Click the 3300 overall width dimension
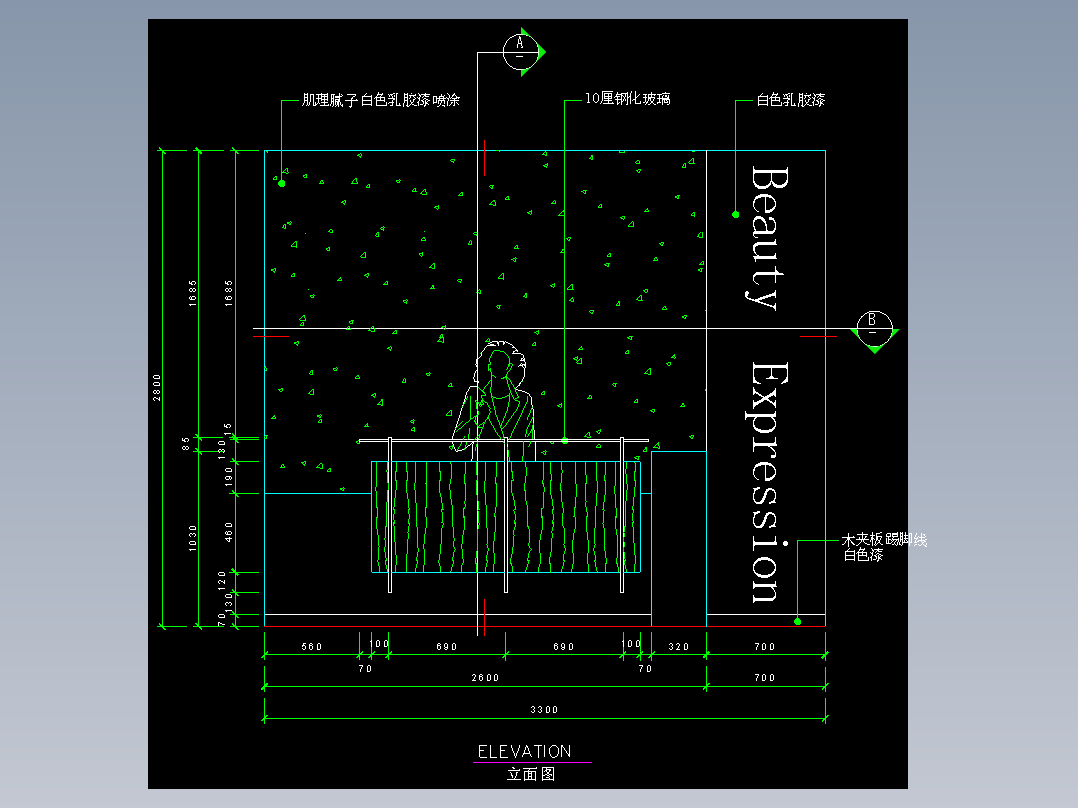Screen dimensions: 1078x808 544,710
